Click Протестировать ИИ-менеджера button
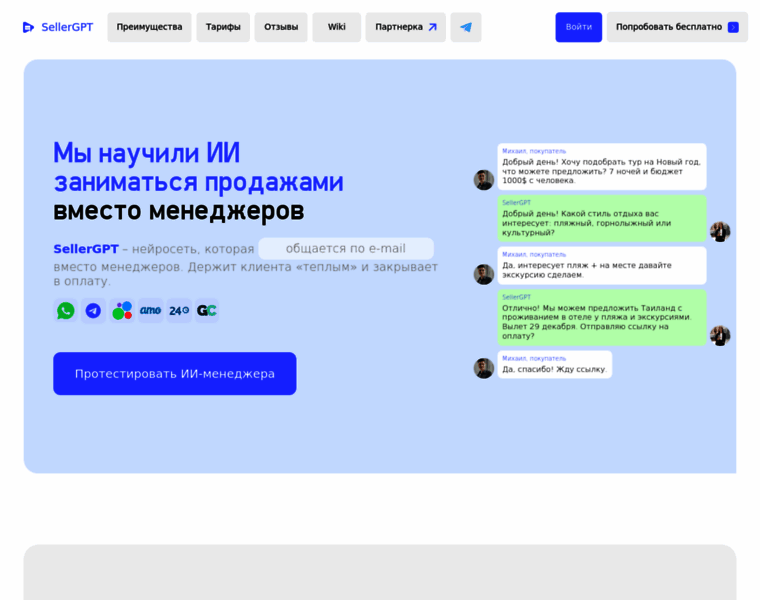The height and width of the screenshot is (600, 760). tap(175, 373)
